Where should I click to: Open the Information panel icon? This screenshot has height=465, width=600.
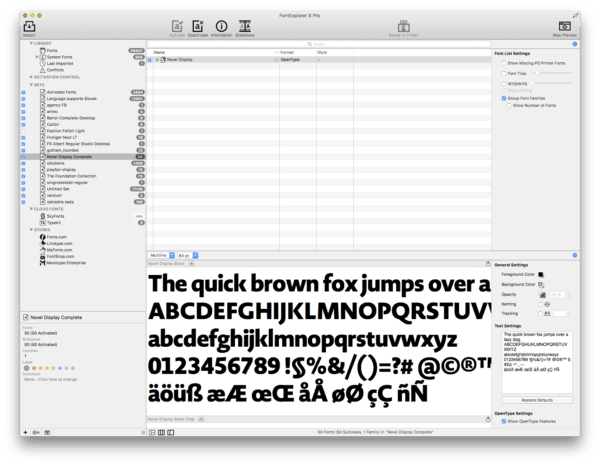click(x=219, y=25)
